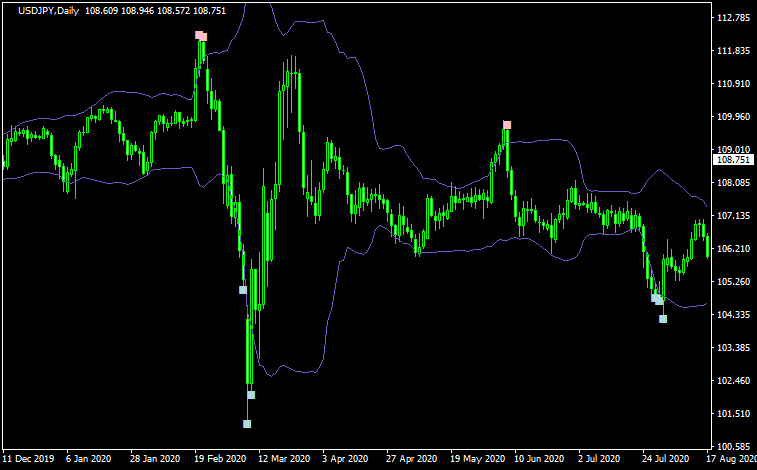Viewport: 757px width, 470px height.
Task: Click the lowest blue marker in July 2020
Action: click(x=663, y=319)
